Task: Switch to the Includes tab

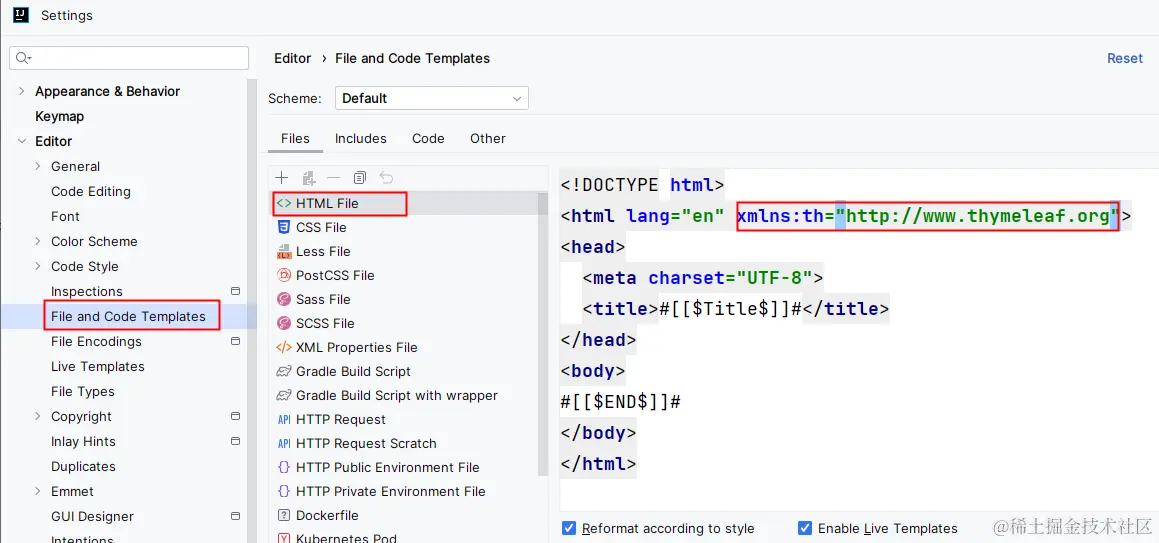Action: click(361, 138)
